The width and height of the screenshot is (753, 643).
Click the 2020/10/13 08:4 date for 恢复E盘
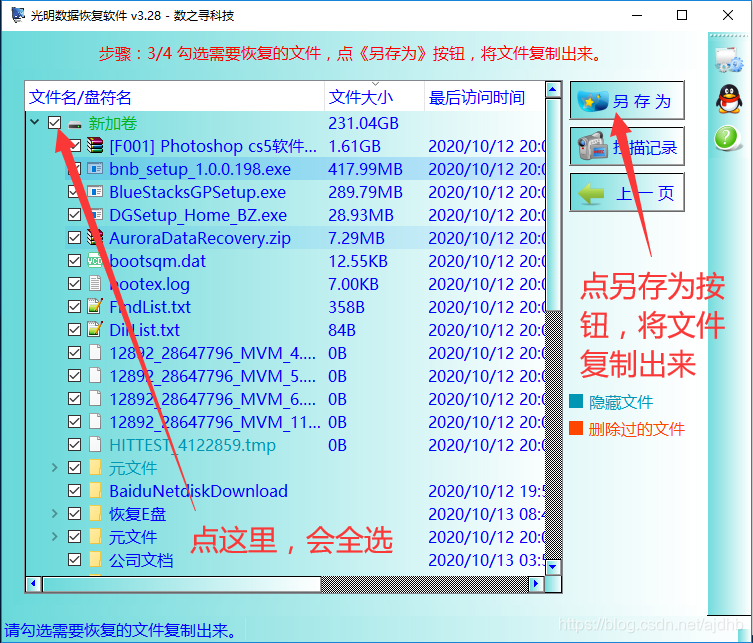(x=486, y=514)
